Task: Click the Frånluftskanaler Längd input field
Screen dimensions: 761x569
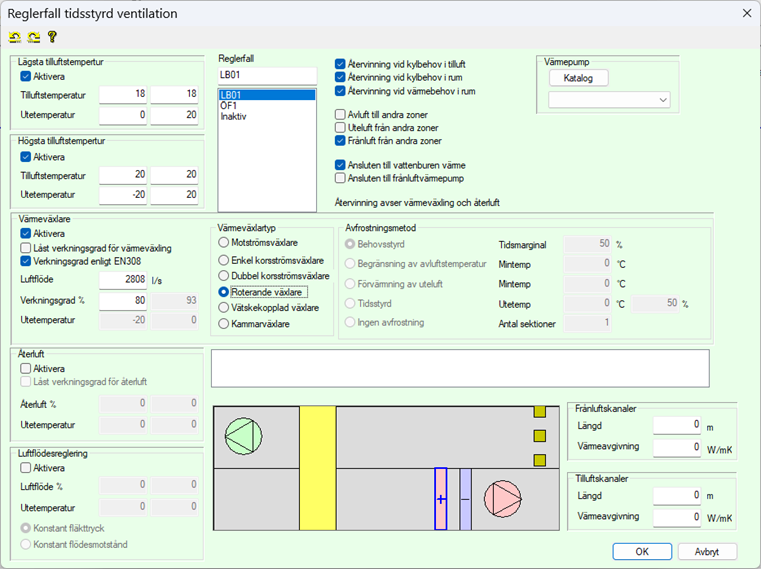Action: click(678, 425)
